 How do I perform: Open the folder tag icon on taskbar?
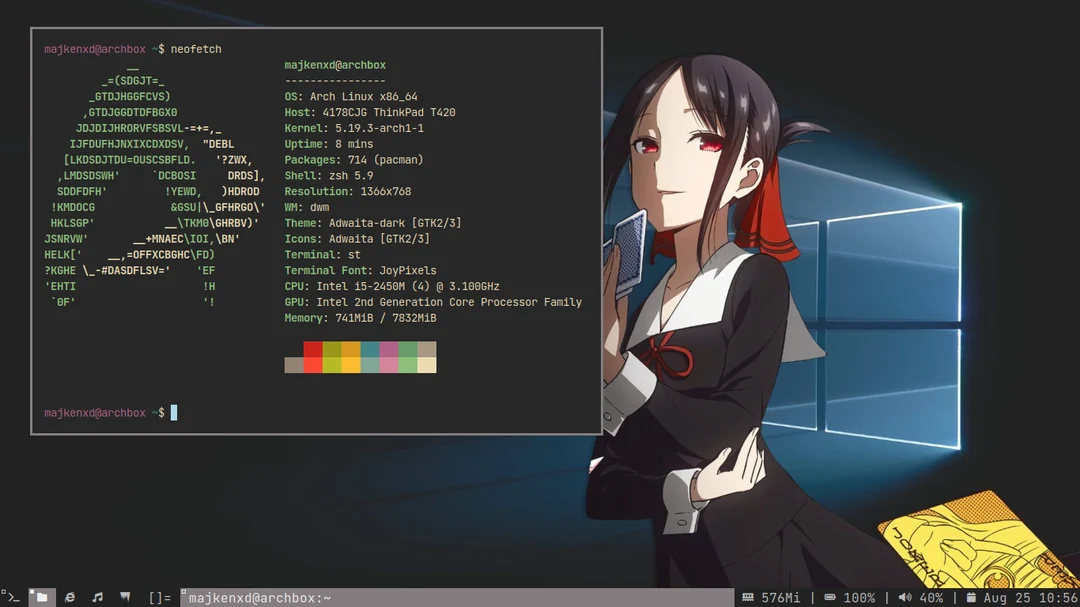pyautogui.click(x=41, y=596)
